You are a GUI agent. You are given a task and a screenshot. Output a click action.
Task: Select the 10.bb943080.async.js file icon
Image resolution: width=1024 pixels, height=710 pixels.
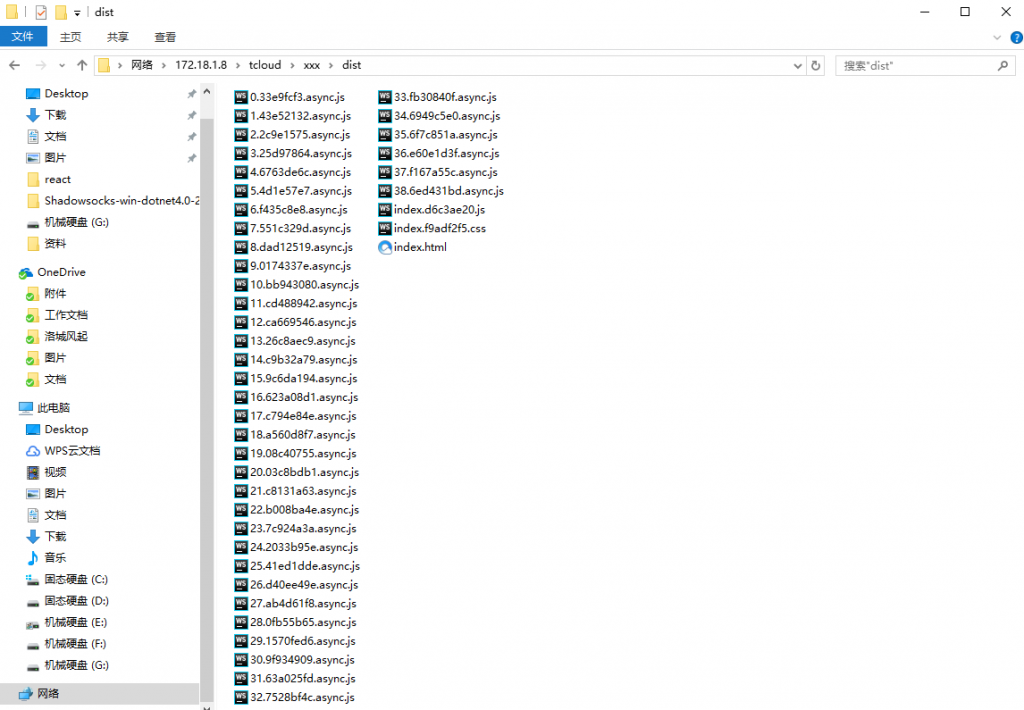click(241, 285)
